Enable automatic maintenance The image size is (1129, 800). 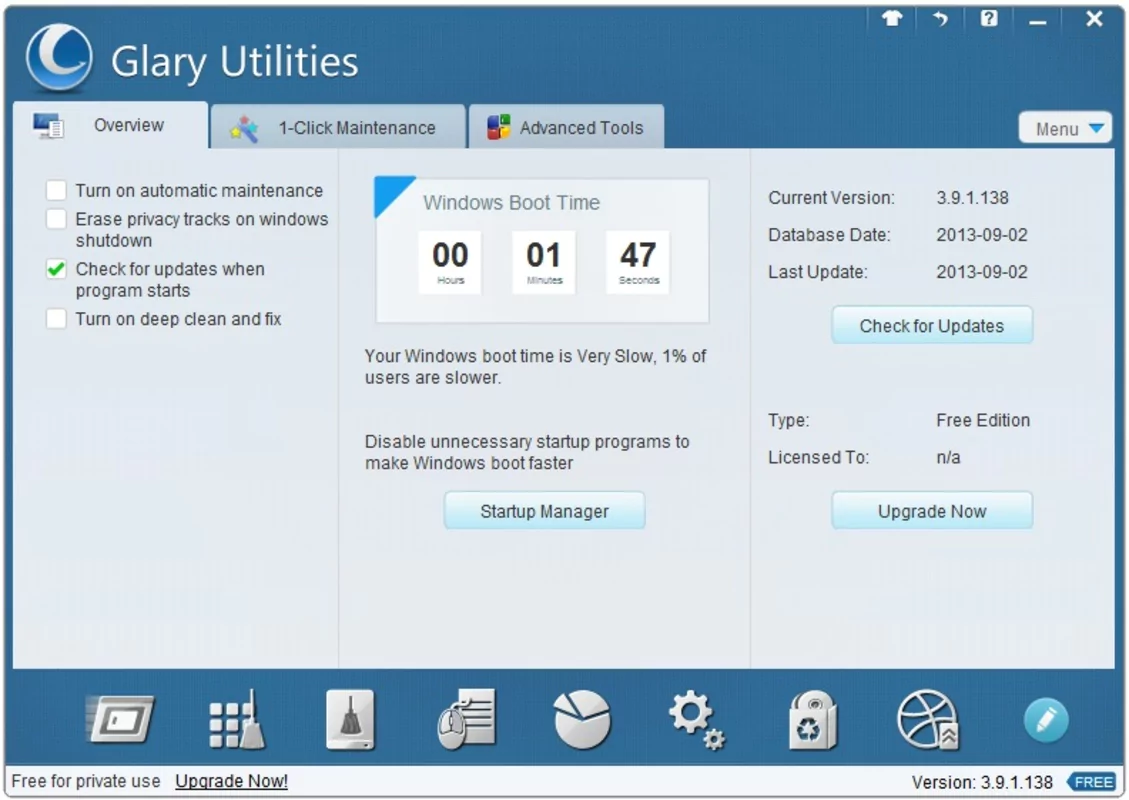click(56, 190)
